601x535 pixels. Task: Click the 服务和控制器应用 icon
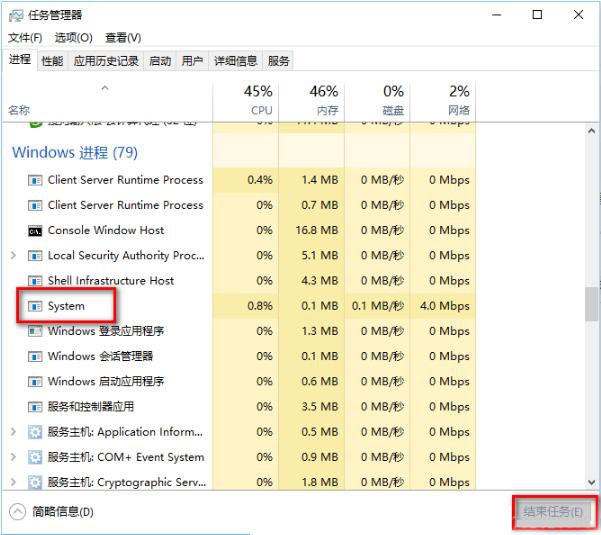coord(35,407)
